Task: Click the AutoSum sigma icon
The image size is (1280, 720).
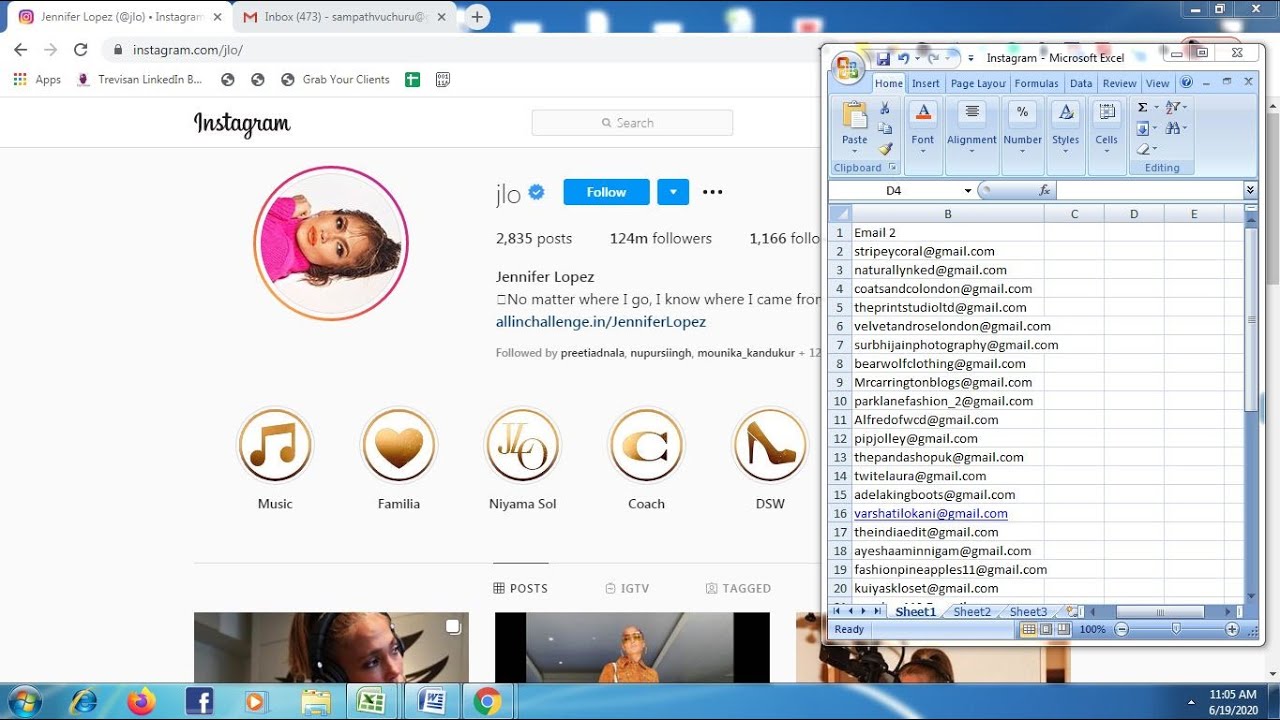Action: [1143, 107]
